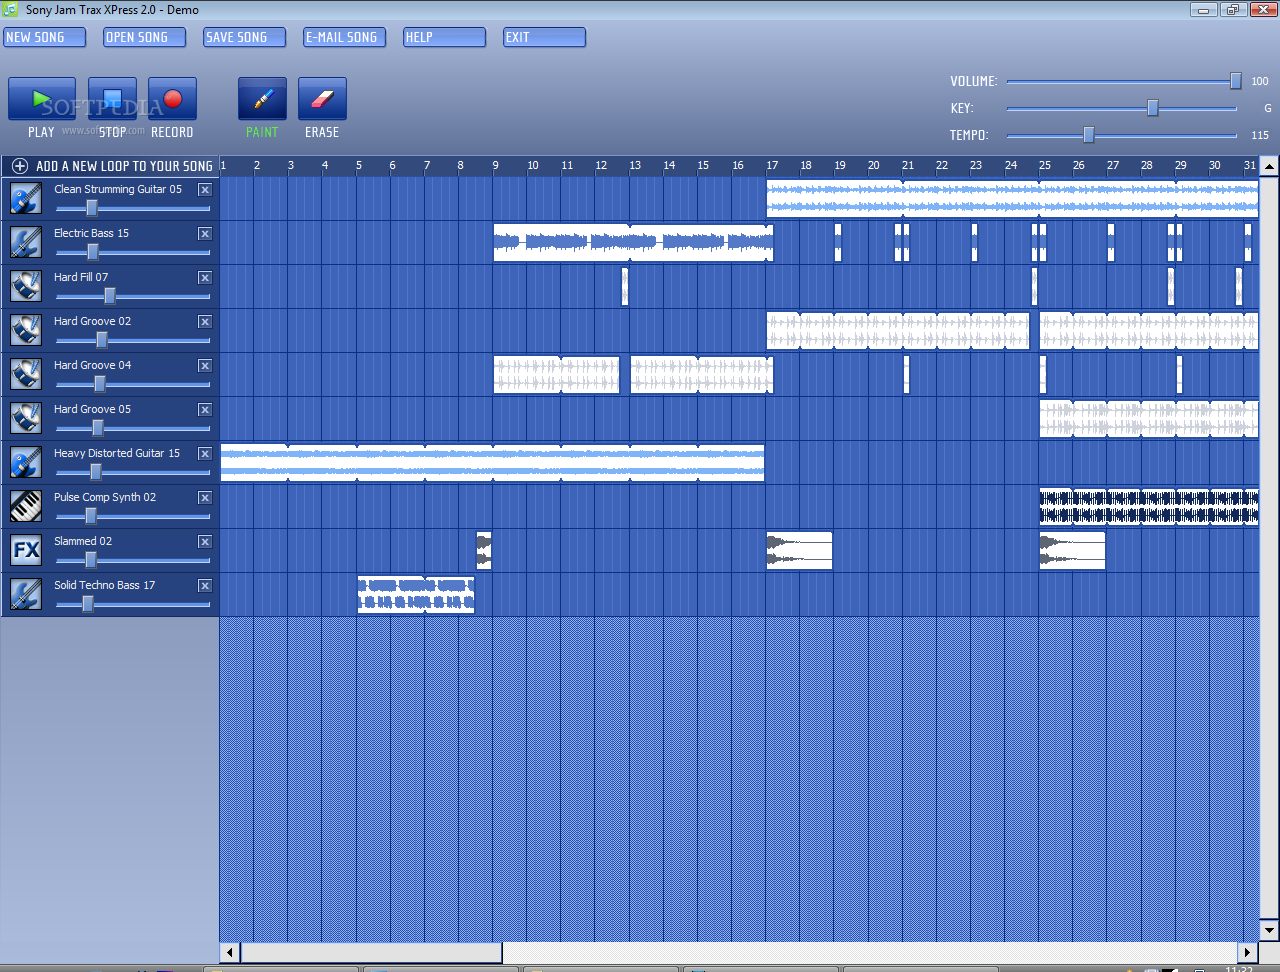Click the TEMPO slider handle

tap(1089, 135)
